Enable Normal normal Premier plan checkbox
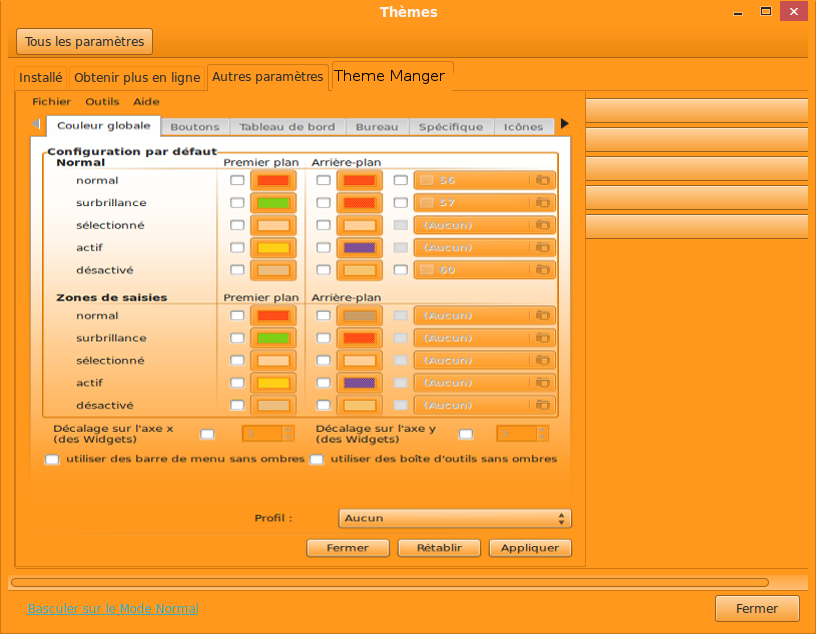This screenshot has height=634, width=816. [237, 180]
